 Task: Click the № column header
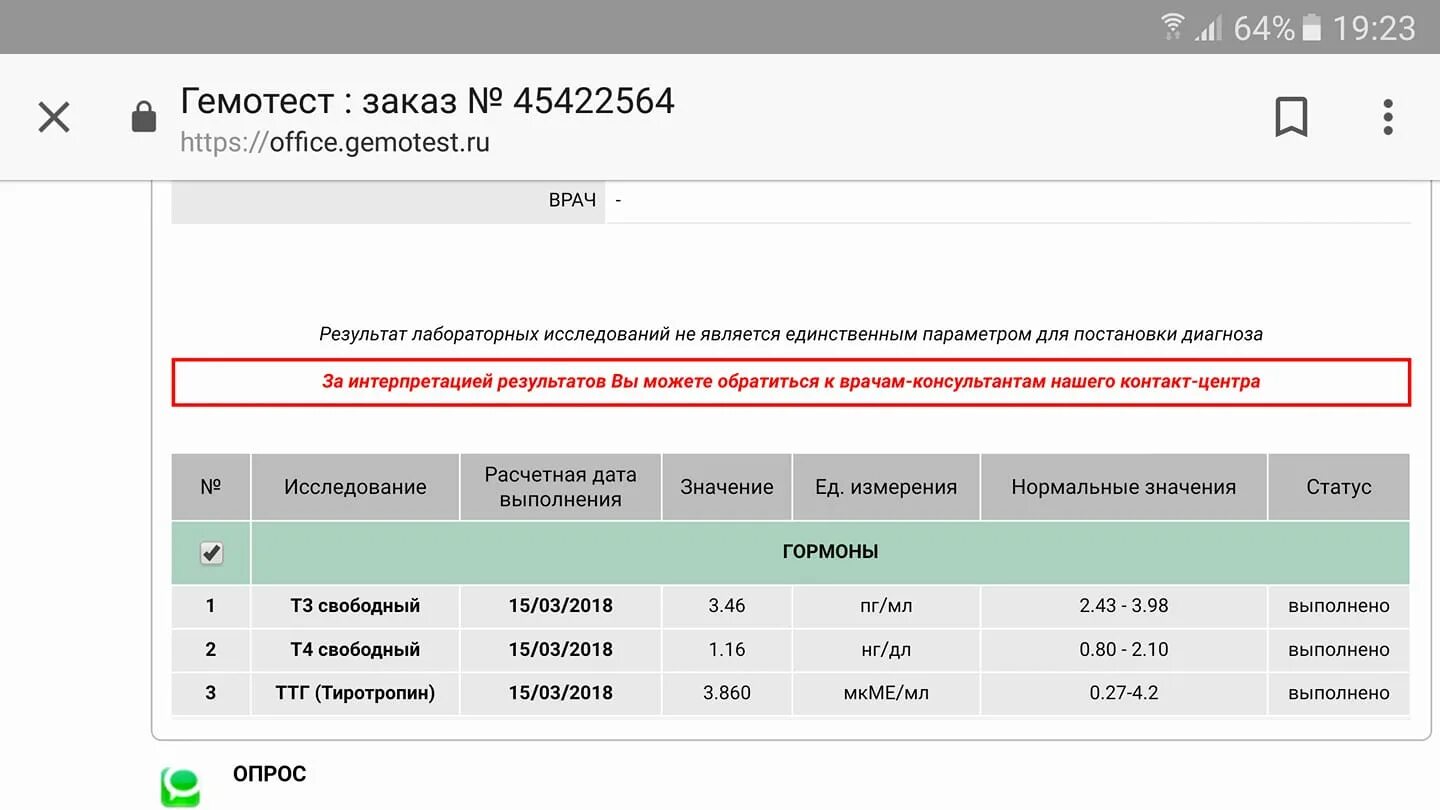(210, 487)
